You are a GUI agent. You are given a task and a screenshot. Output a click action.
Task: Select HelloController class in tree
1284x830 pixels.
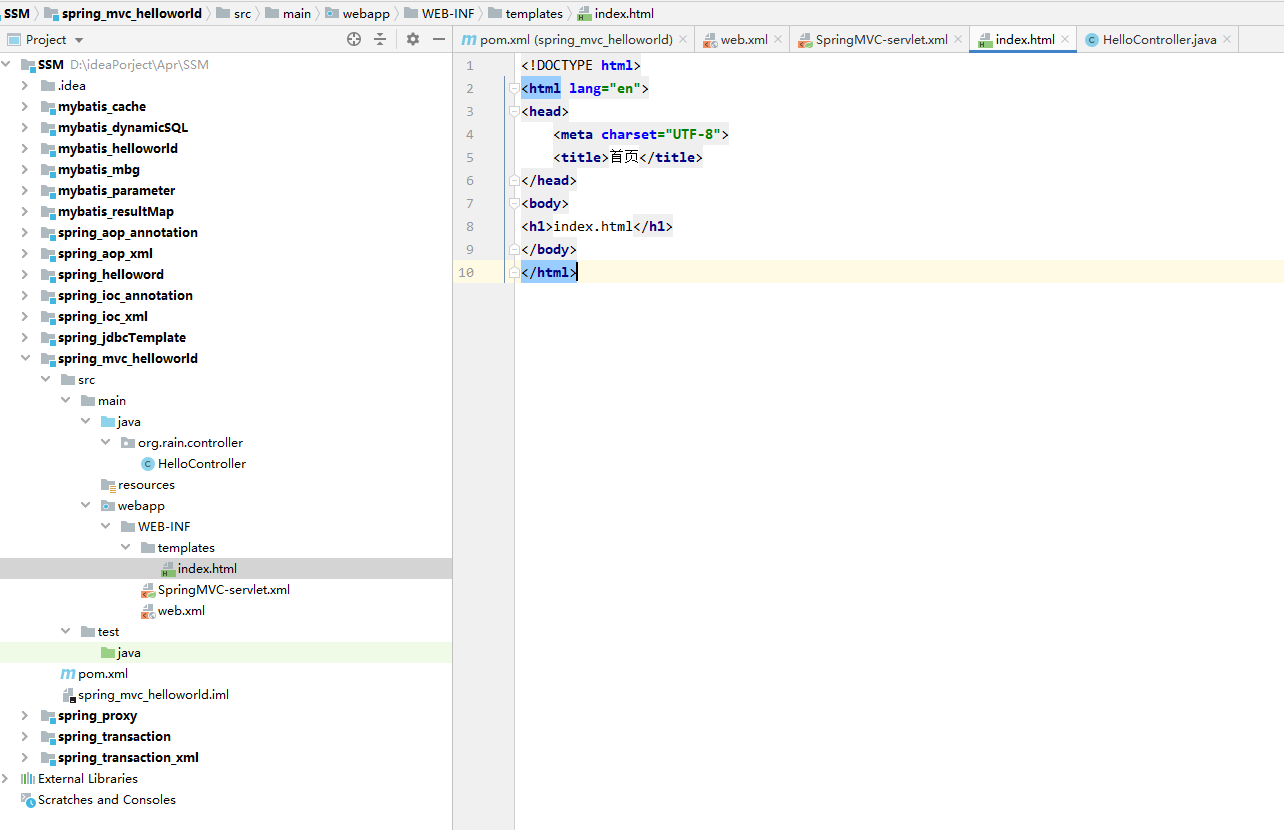tap(202, 463)
